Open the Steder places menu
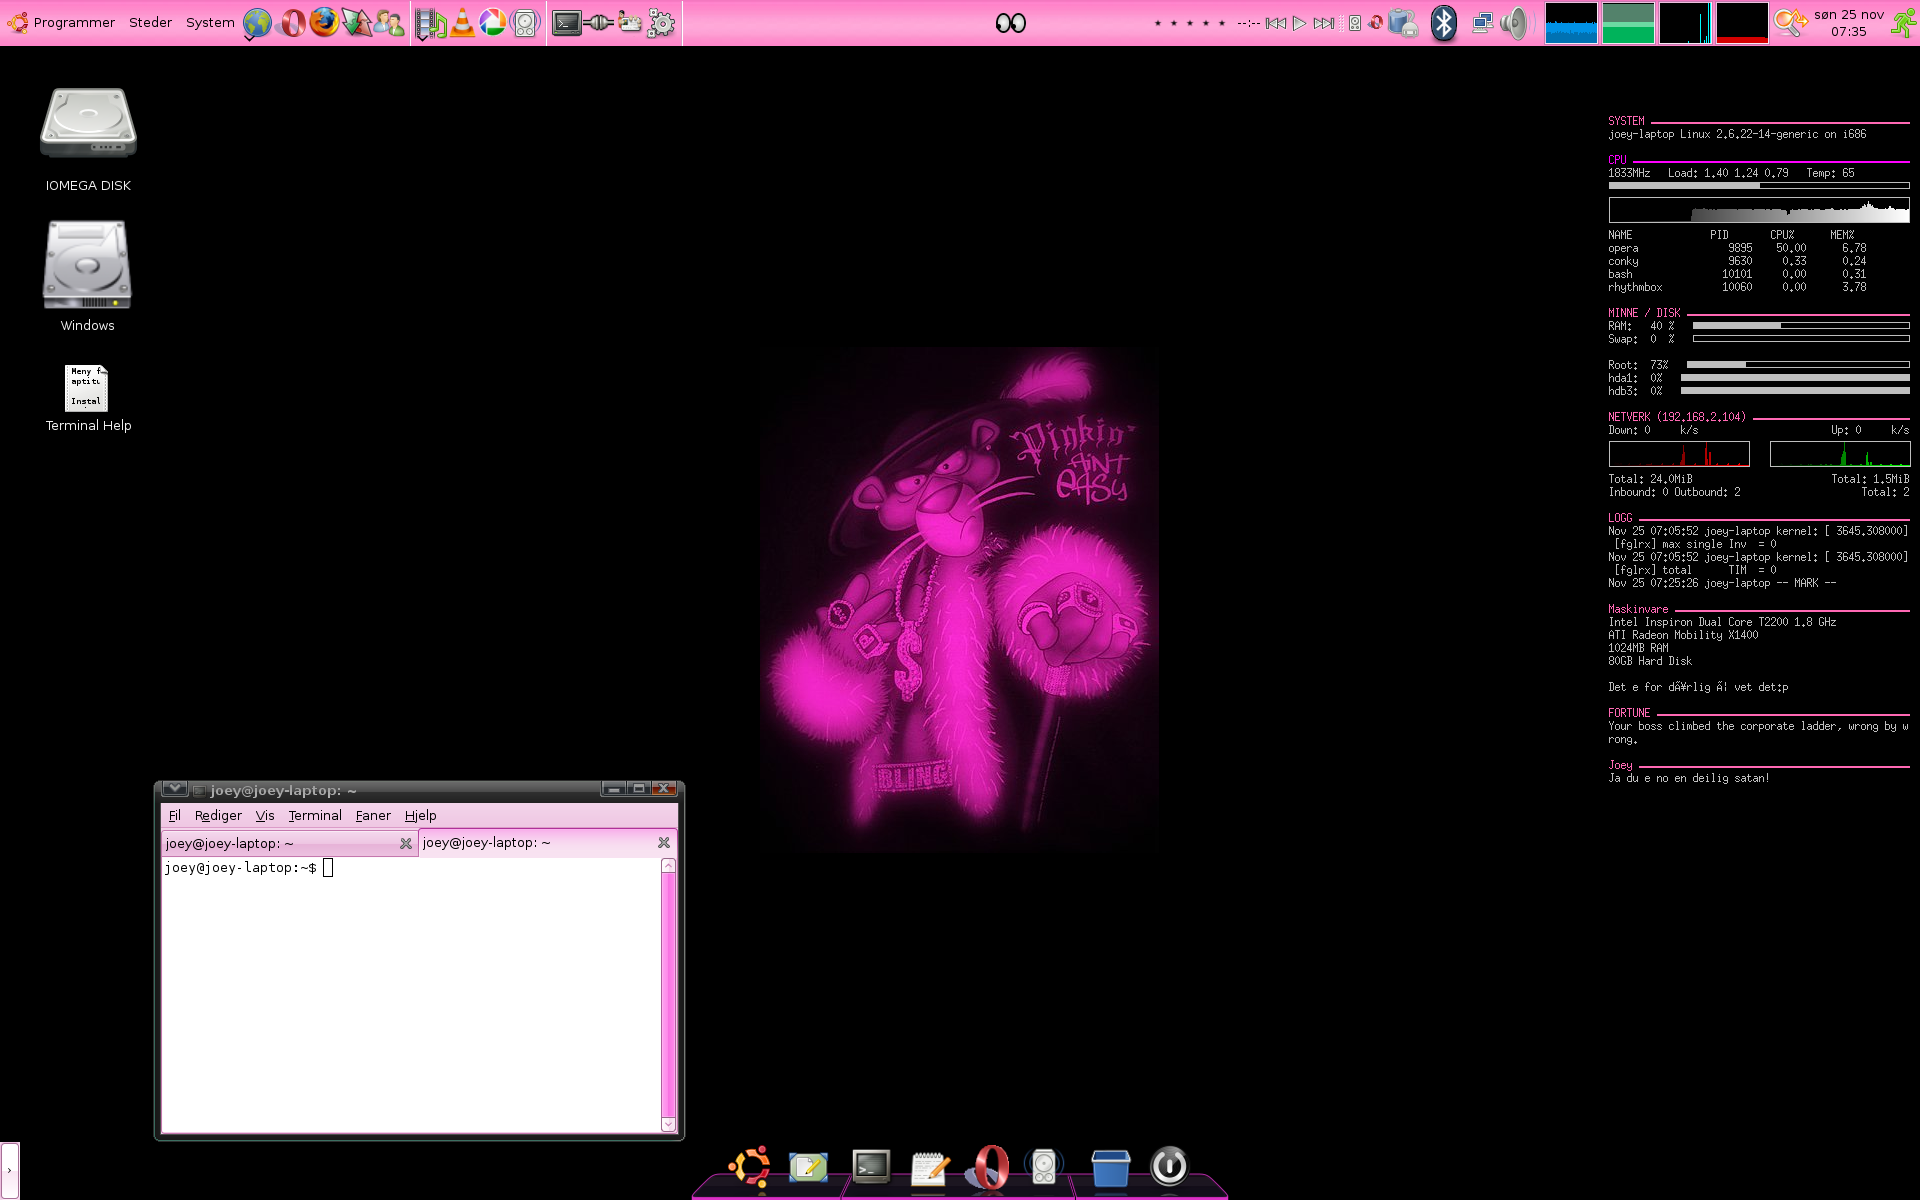1920x1200 pixels. point(150,22)
